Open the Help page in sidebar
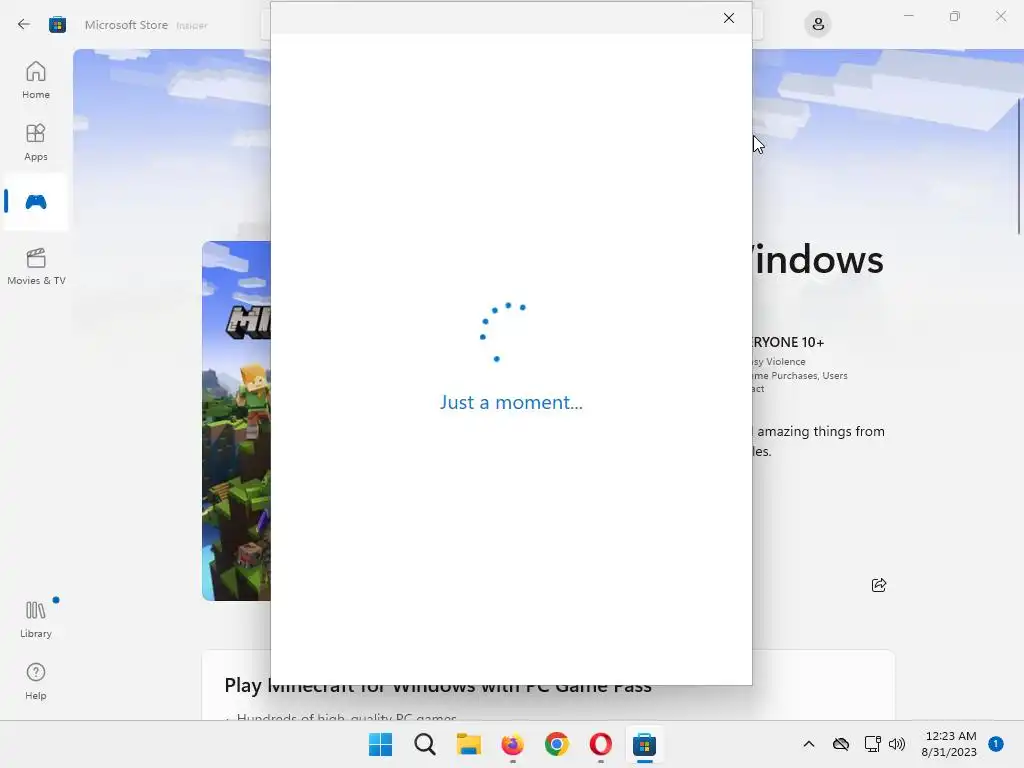This screenshot has width=1024, height=768. 36,681
